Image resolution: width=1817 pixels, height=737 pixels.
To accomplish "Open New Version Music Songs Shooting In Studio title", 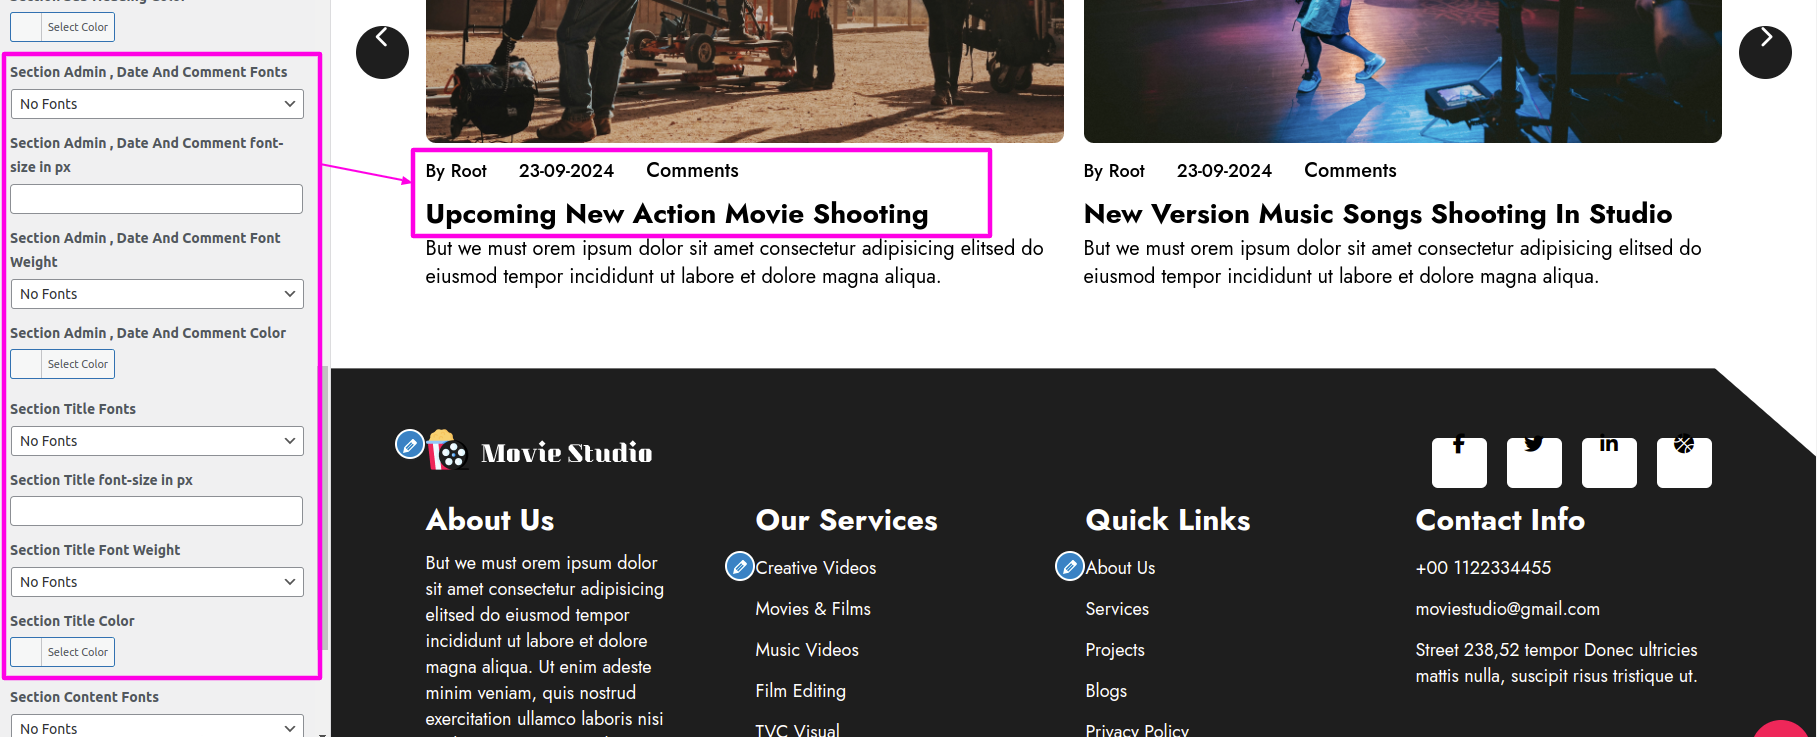I will [1378, 214].
